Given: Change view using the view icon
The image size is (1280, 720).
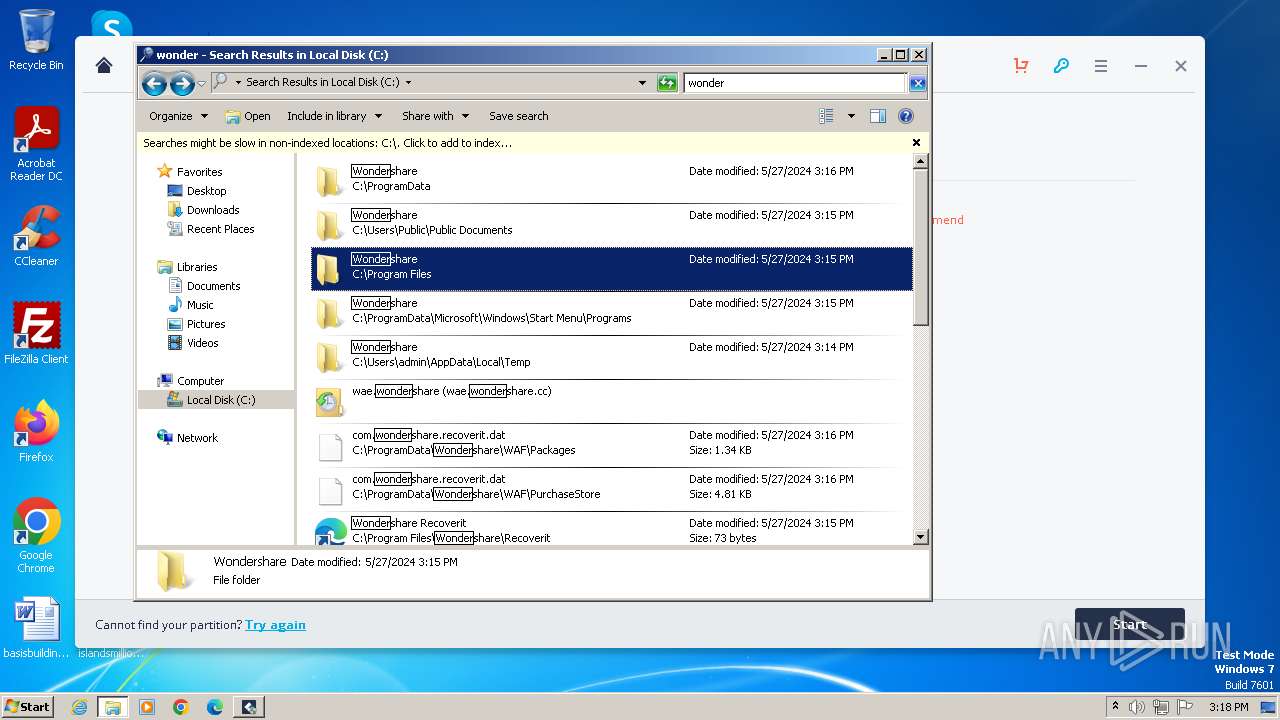Looking at the screenshot, I should point(826,116).
